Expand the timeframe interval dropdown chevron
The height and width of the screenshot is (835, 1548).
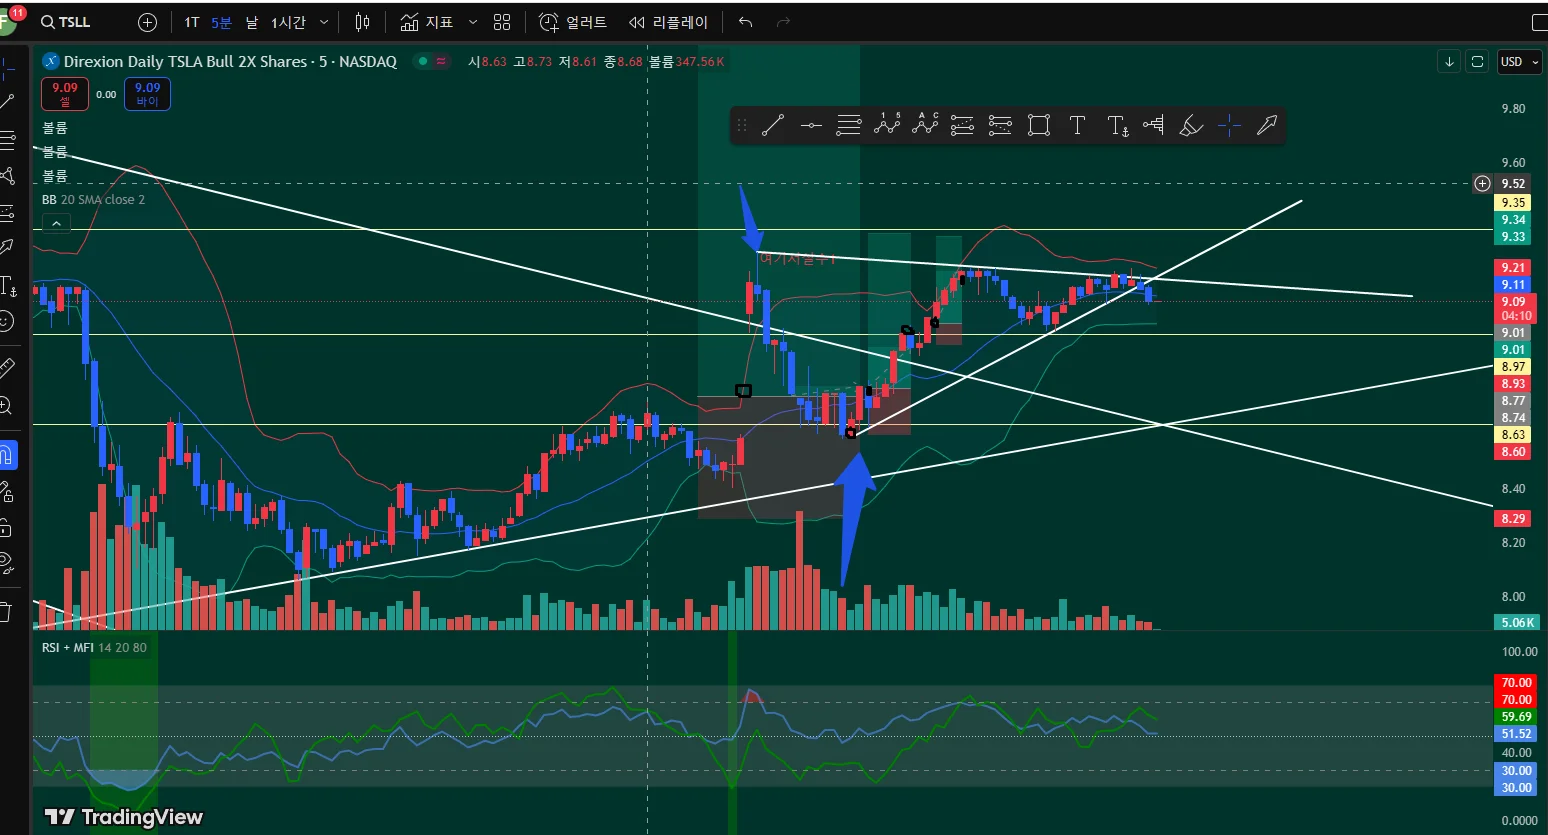click(324, 22)
